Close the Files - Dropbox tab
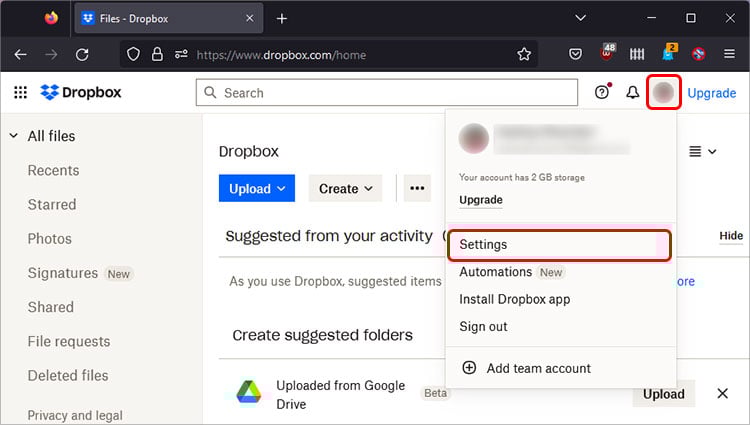This screenshot has width=750, height=425. (250, 19)
